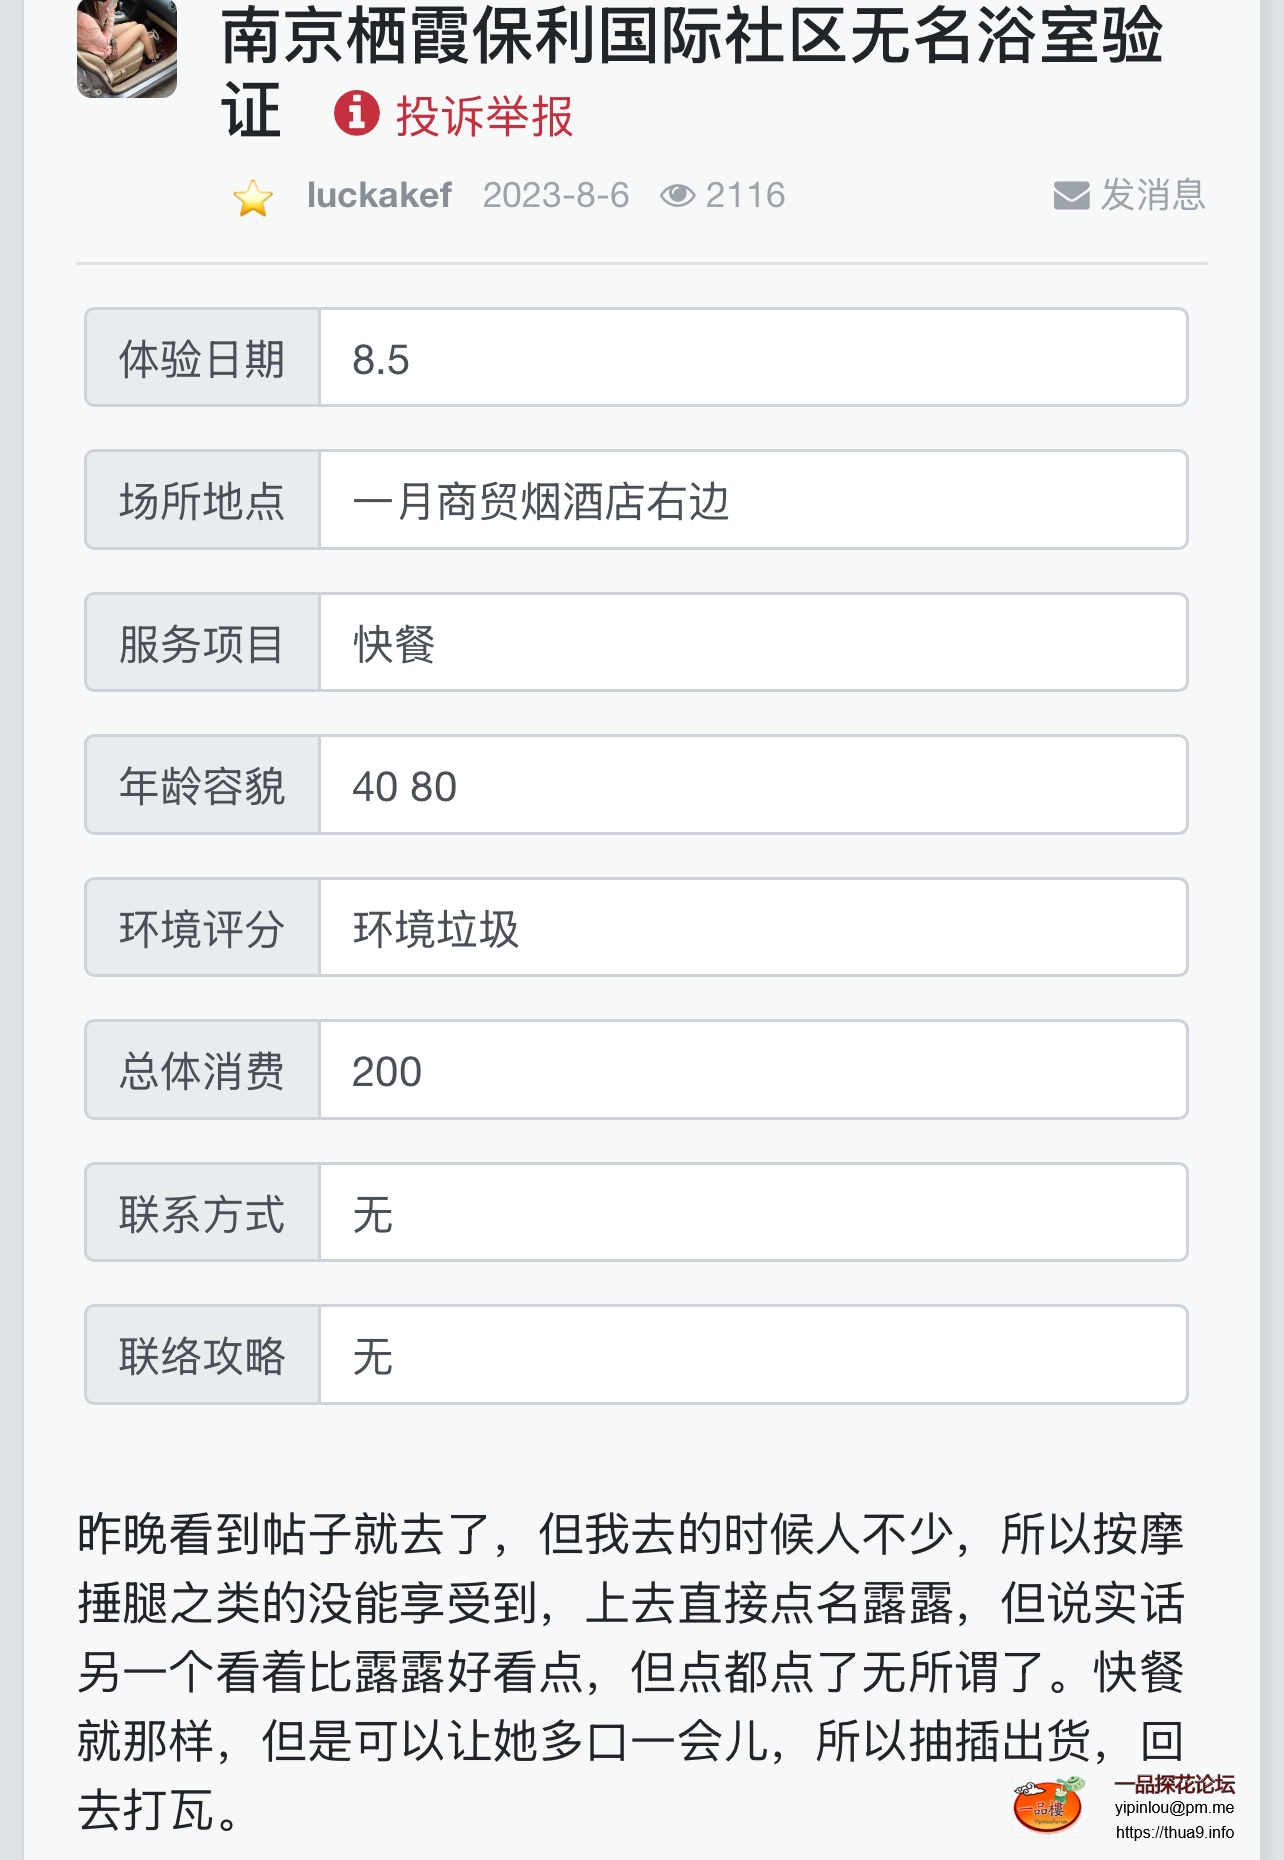Click the 场所地点 value field
Screen dimensions: 1284x1860
coord(752,500)
